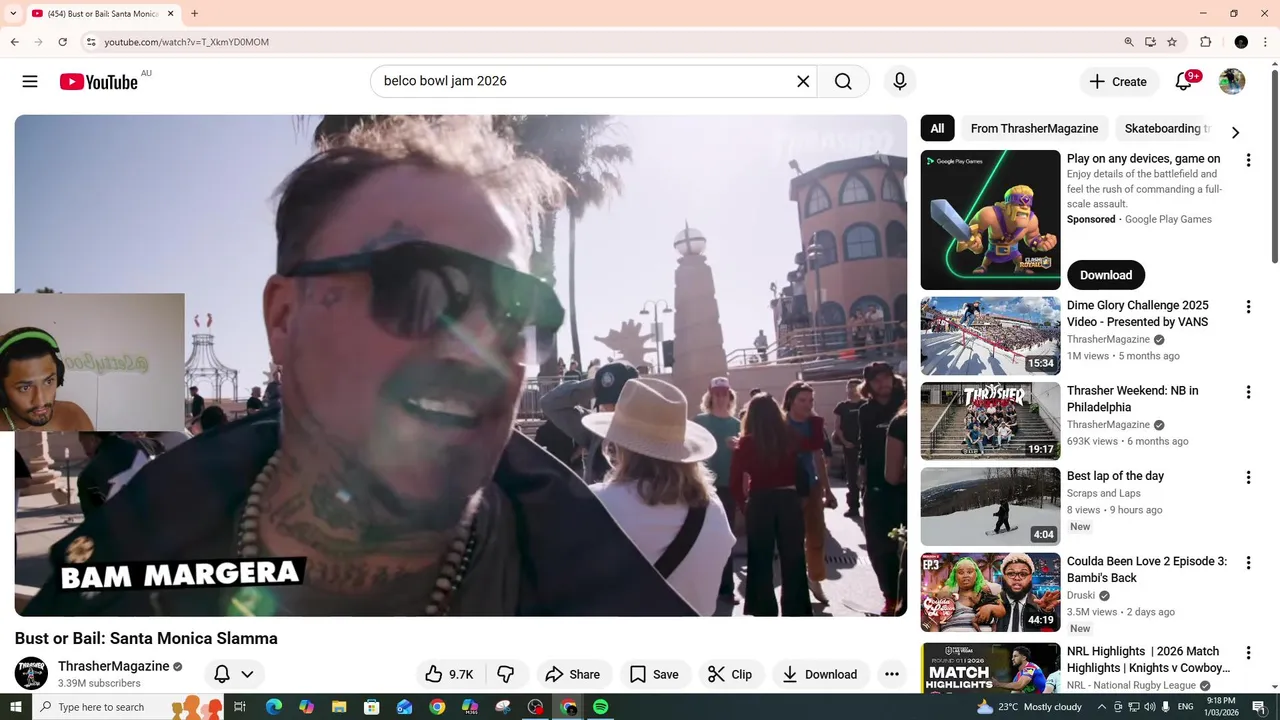
Task: Download the video from action bar
Action: pyautogui.click(x=820, y=674)
